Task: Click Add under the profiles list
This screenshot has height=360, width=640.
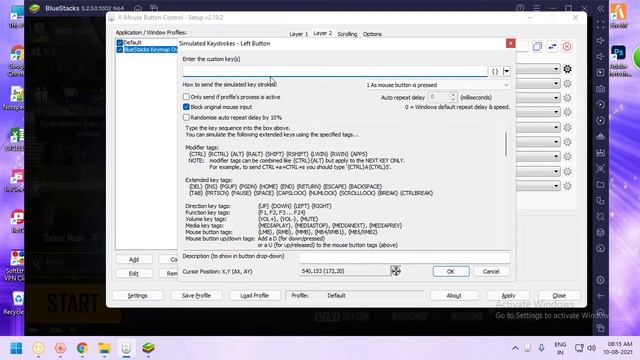Action: (134, 260)
